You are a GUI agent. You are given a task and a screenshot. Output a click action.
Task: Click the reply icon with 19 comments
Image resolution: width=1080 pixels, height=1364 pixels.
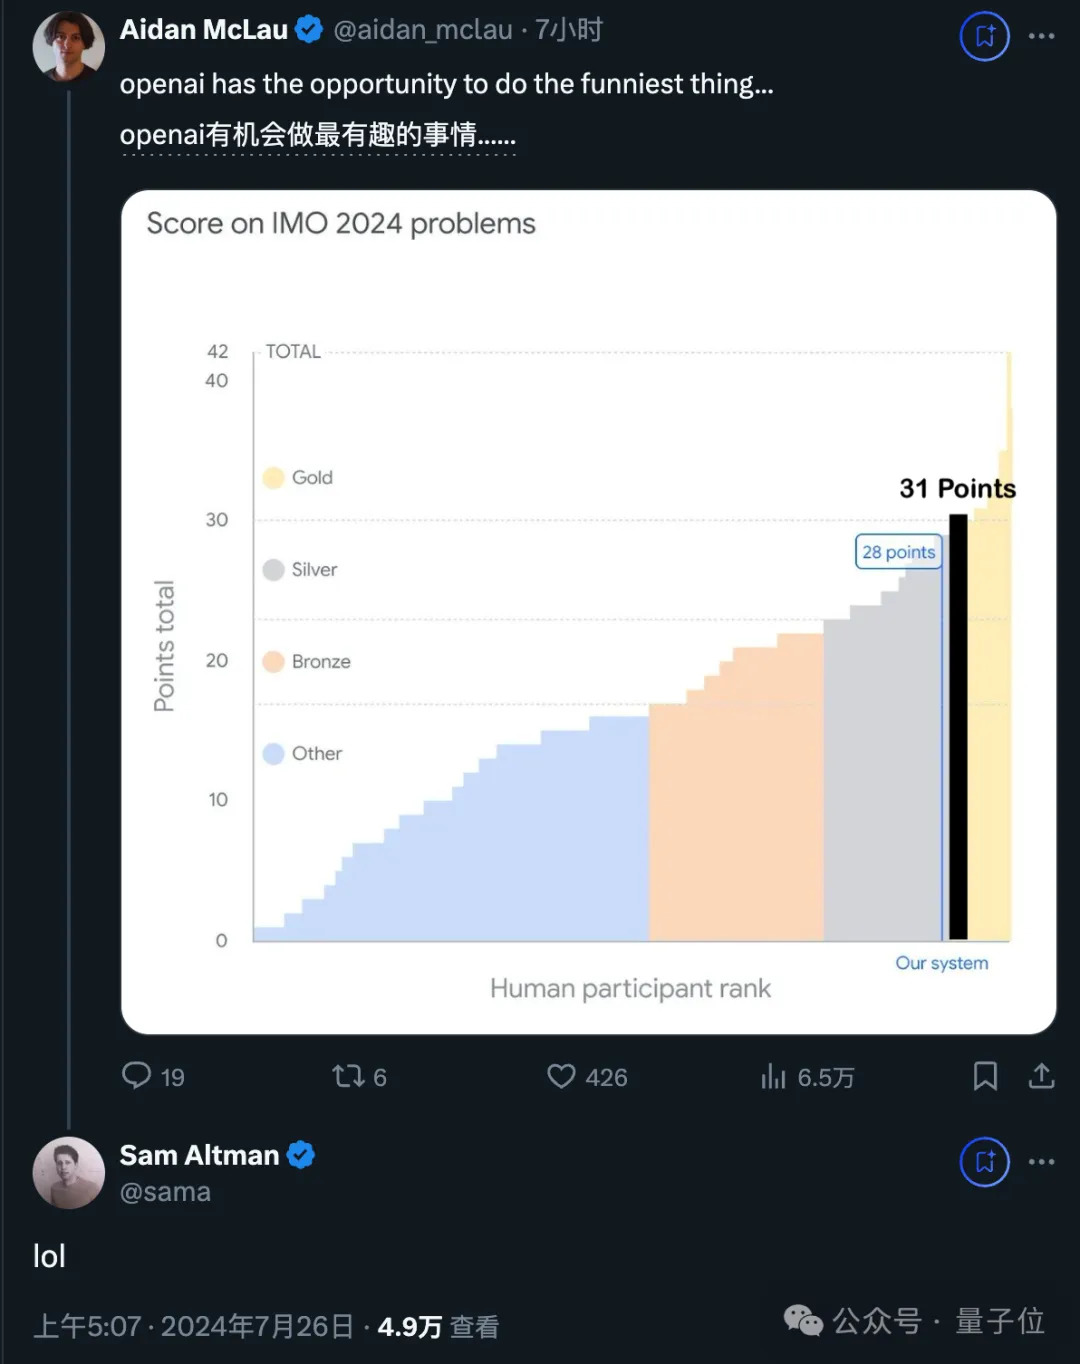click(x=136, y=1076)
